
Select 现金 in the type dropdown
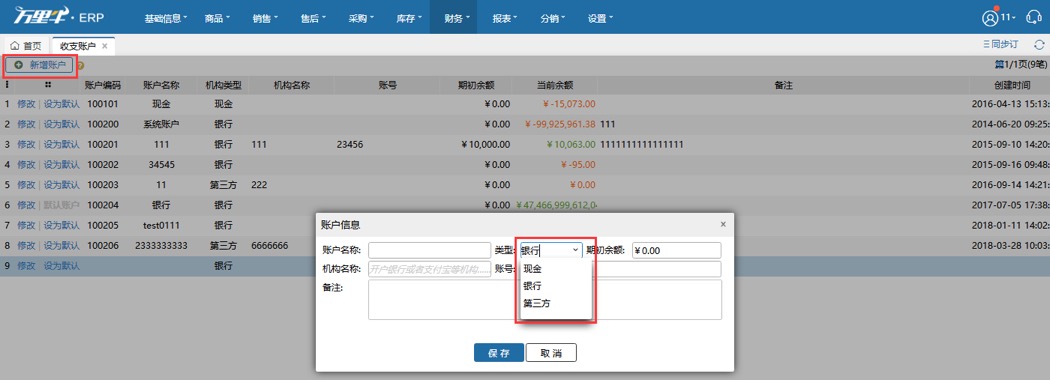556,268
